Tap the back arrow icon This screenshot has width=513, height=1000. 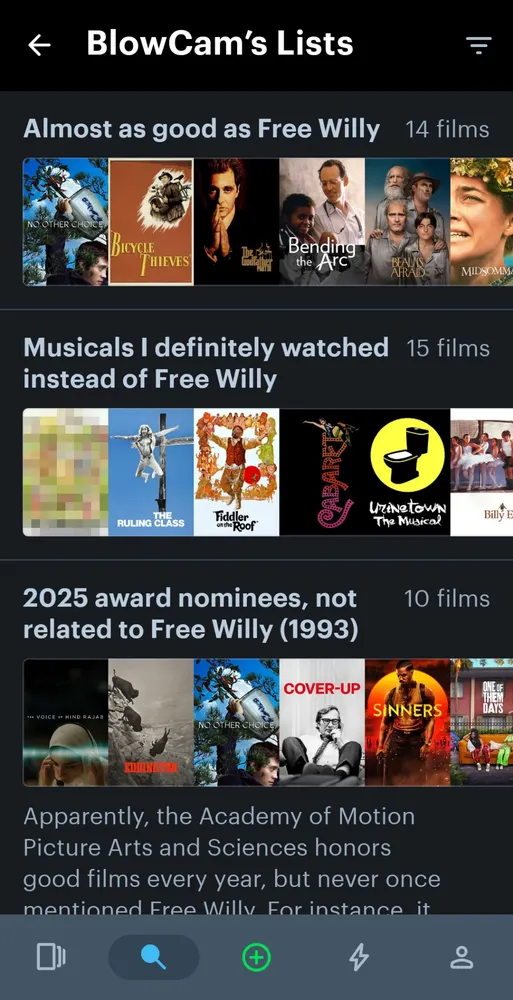click(39, 45)
